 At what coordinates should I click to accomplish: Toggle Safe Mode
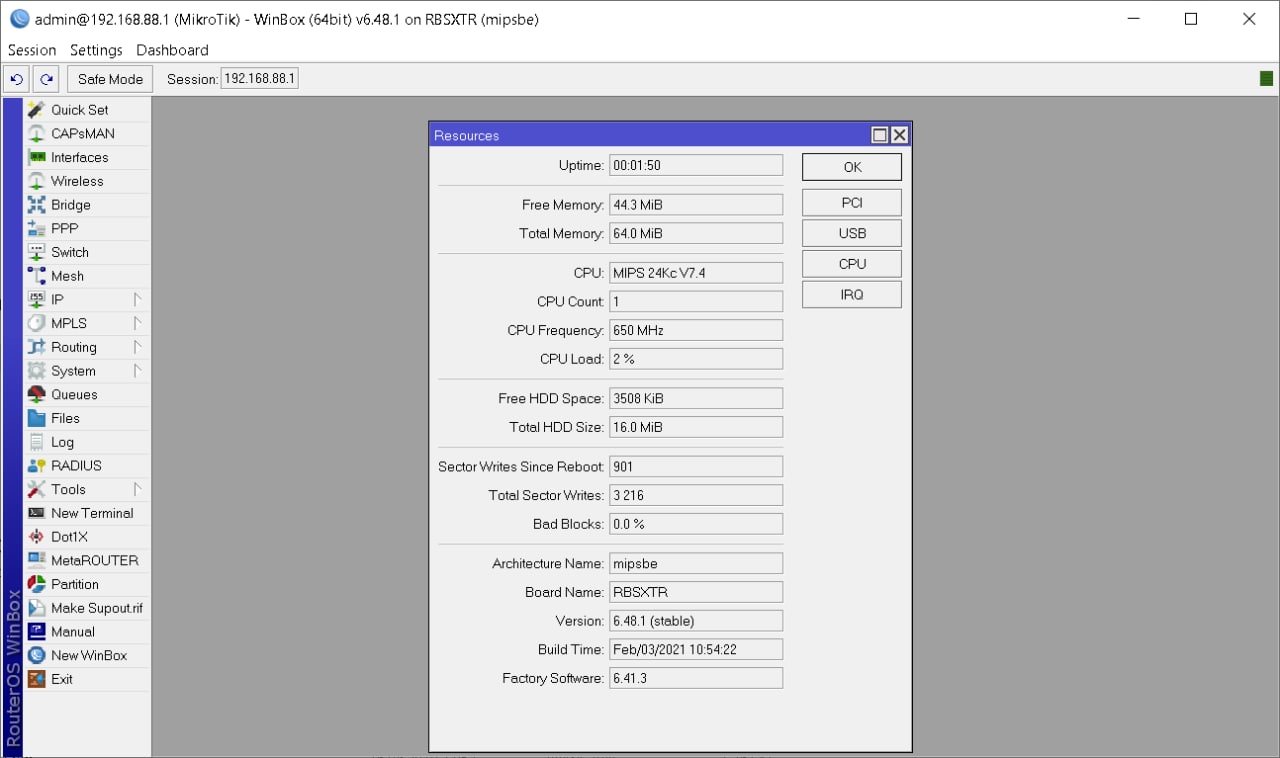point(110,79)
